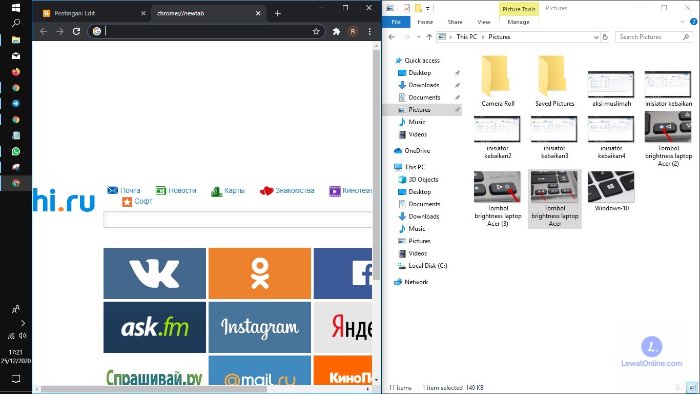Open Mail app from taskbar
This screenshot has width=700, height=394.
16,56
